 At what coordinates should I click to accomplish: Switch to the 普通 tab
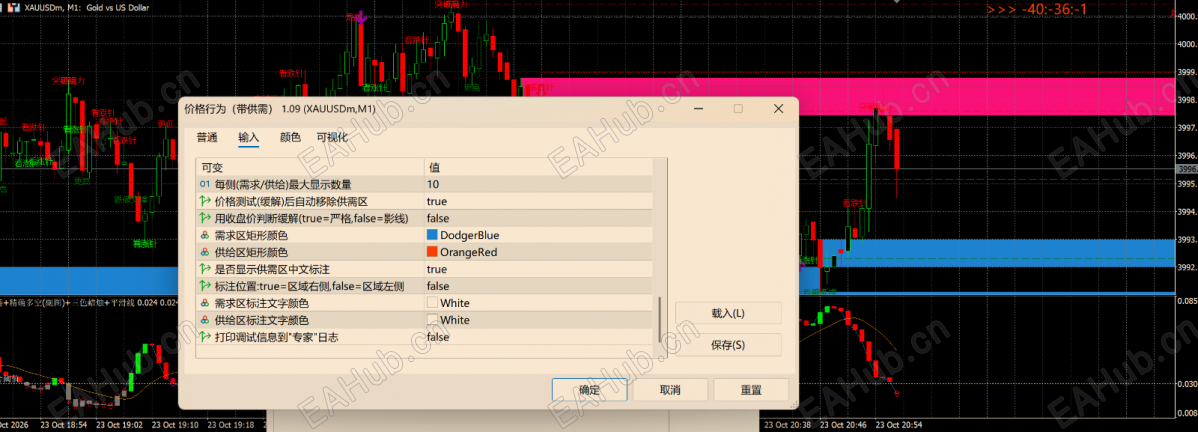(x=207, y=138)
